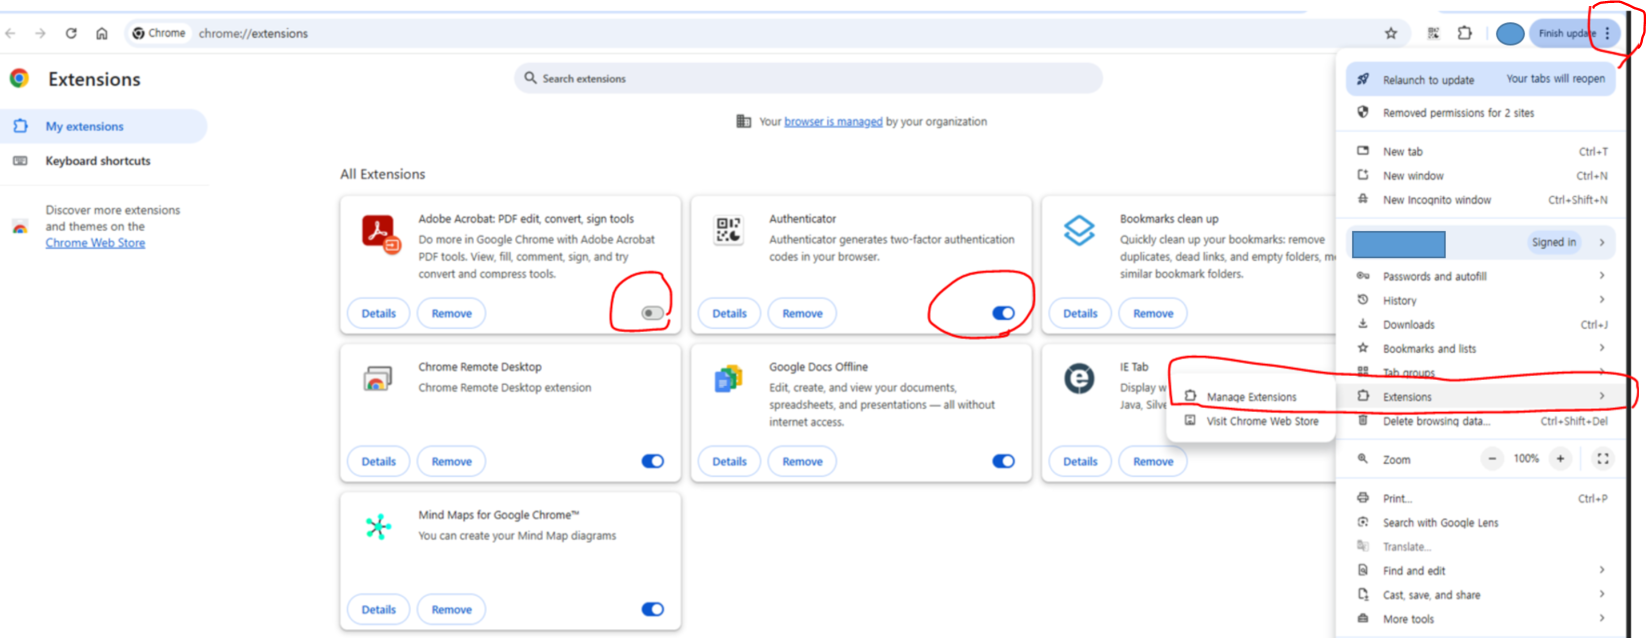This screenshot has height=638, width=1646.
Task: Bookmark this page with the star icon
Action: click(1391, 33)
